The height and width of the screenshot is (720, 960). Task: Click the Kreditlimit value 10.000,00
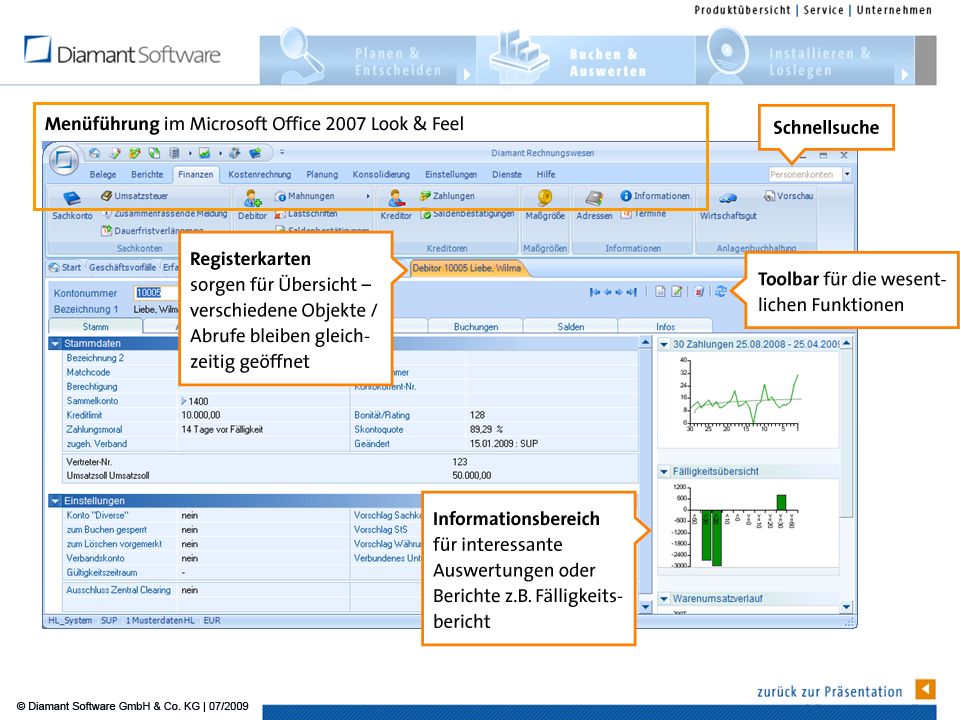(201, 415)
